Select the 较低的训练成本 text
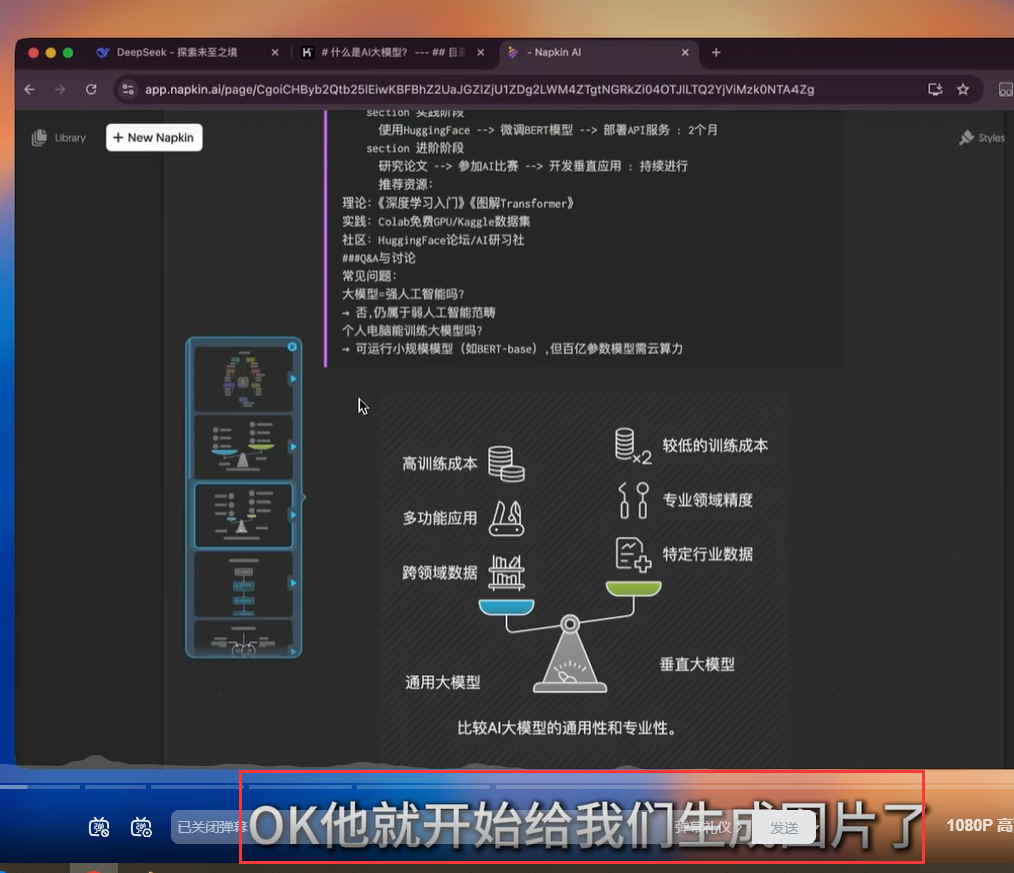Image resolution: width=1014 pixels, height=873 pixels. coord(715,446)
